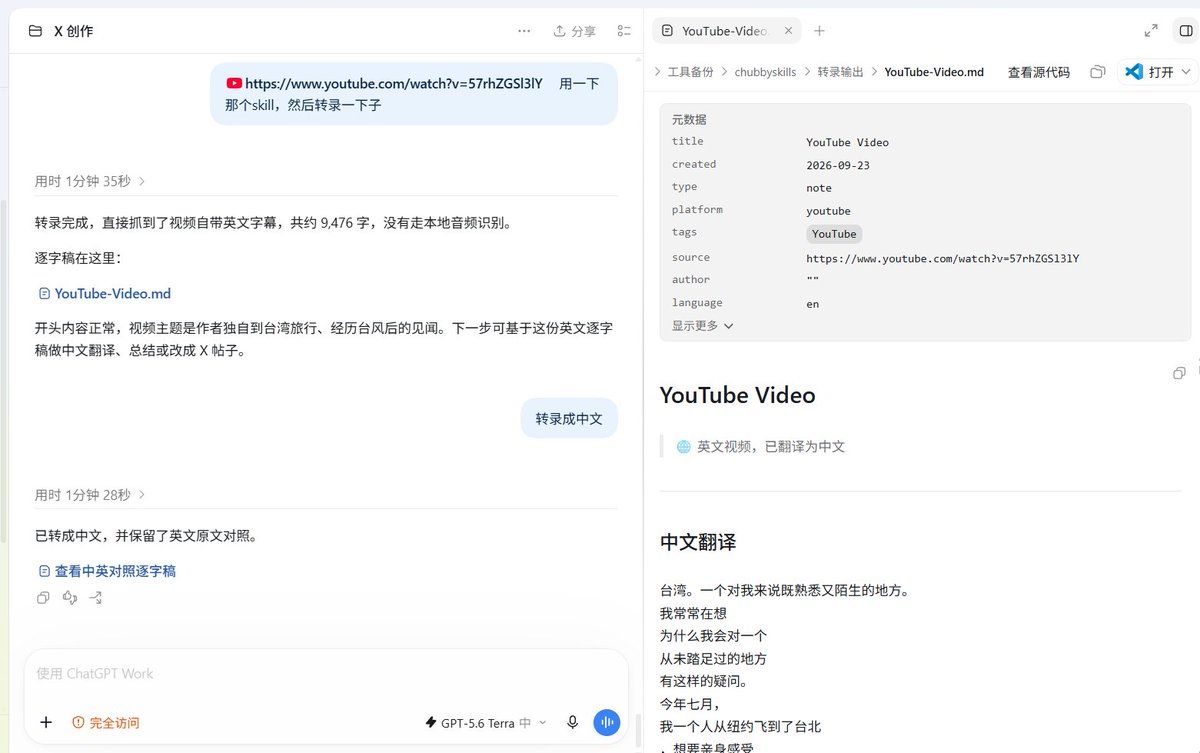The height and width of the screenshot is (753, 1200).
Task: Expand 用时 1分钟 28秒 details
Action: point(90,495)
